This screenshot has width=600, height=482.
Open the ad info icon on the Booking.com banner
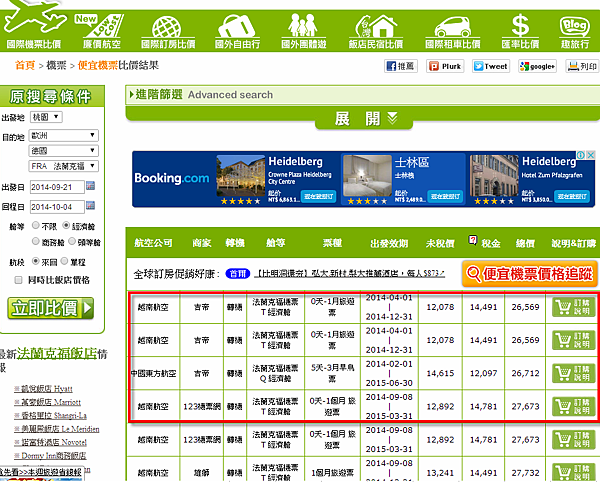[581, 155]
